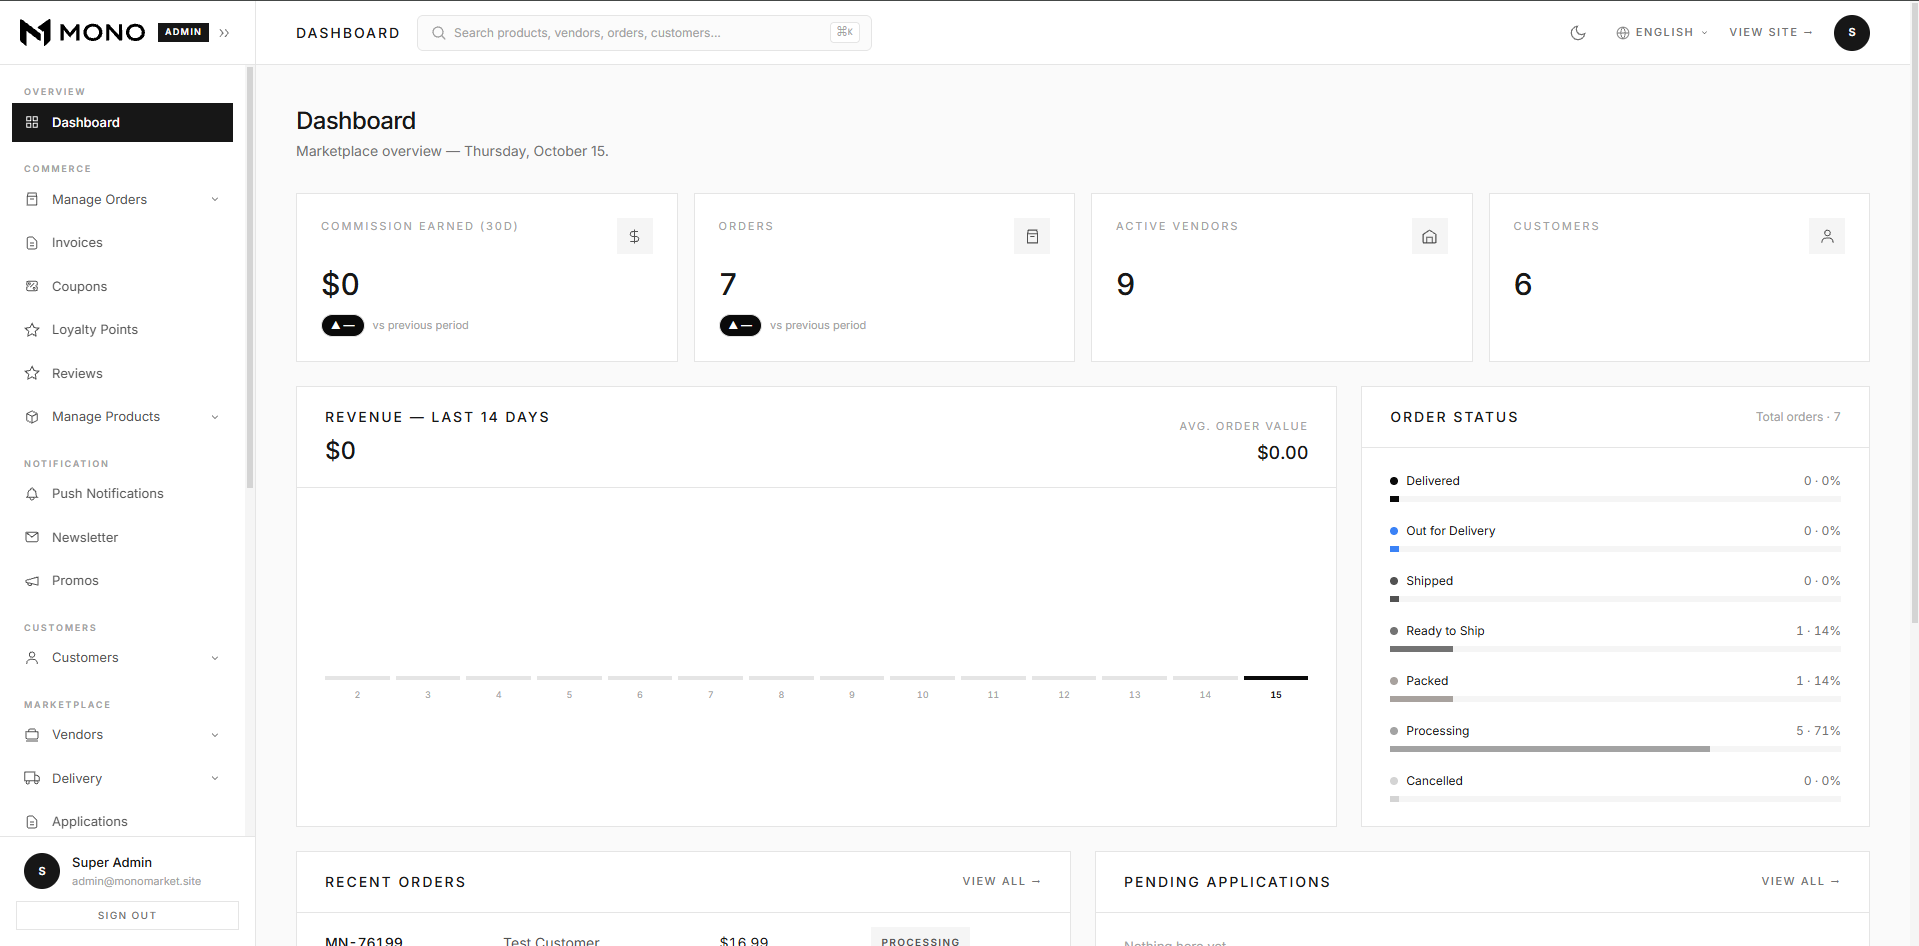
Task: Collapse the sidebar with double-chevron icon
Action: (x=225, y=33)
